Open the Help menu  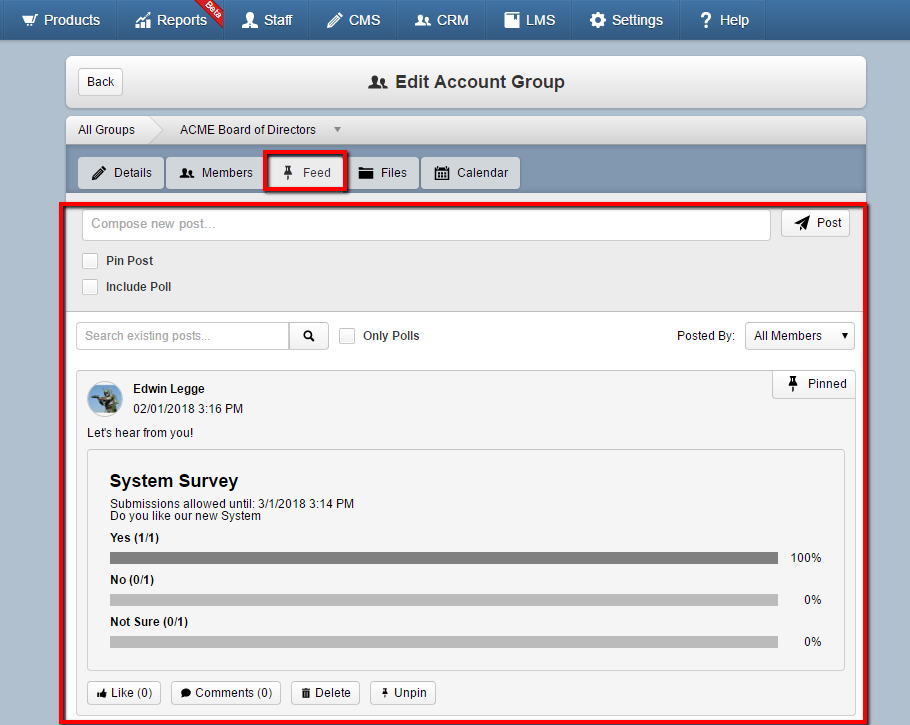[x=723, y=20]
